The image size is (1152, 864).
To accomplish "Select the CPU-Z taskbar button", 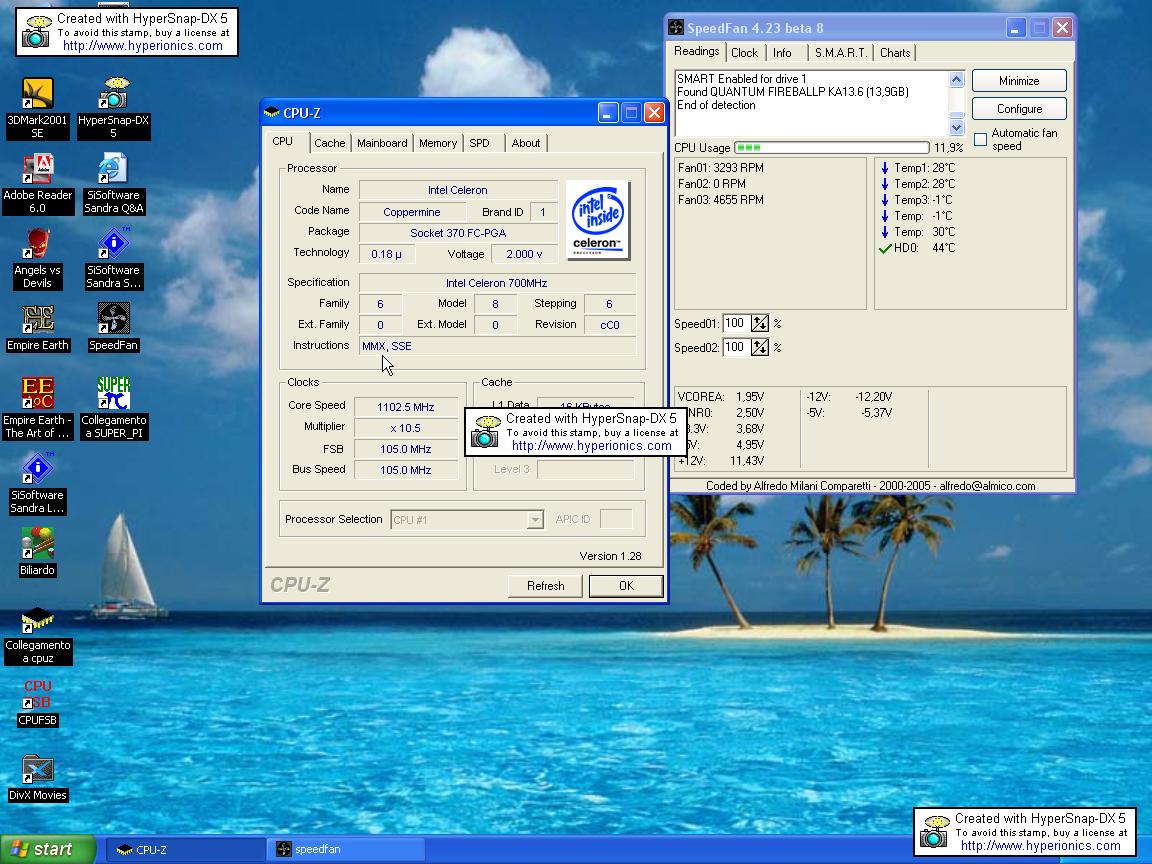I will coord(185,849).
